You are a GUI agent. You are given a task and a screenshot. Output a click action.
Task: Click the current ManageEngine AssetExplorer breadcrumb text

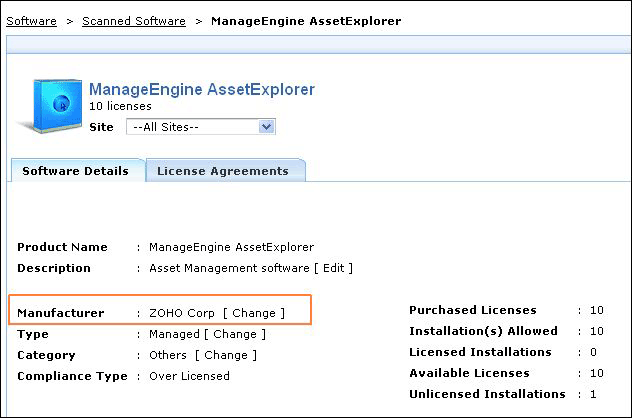click(306, 21)
